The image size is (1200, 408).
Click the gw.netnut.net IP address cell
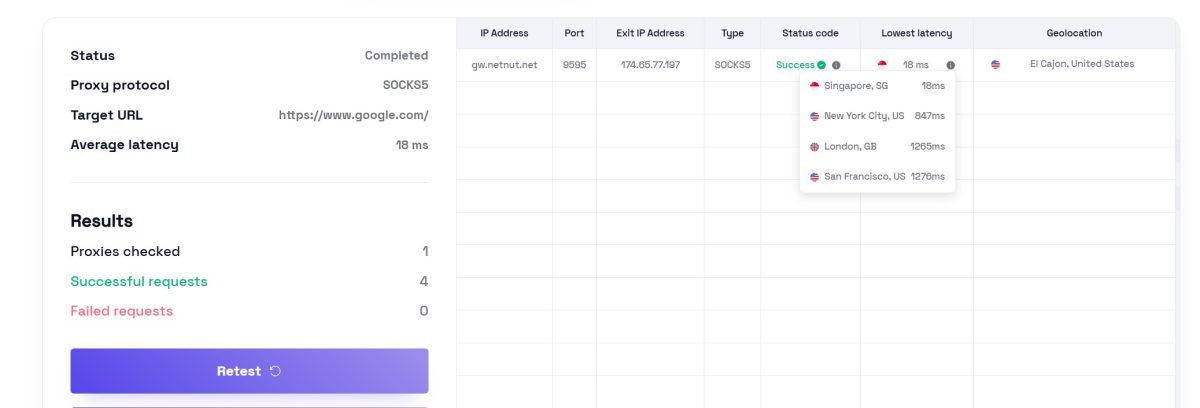504,65
